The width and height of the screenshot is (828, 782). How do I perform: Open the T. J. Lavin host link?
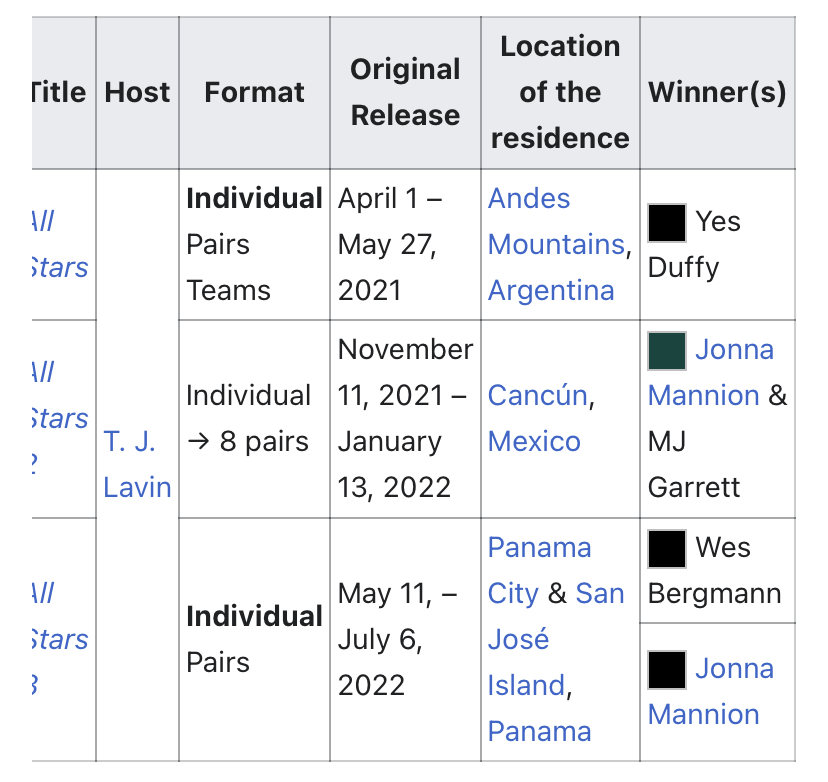point(137,464)
